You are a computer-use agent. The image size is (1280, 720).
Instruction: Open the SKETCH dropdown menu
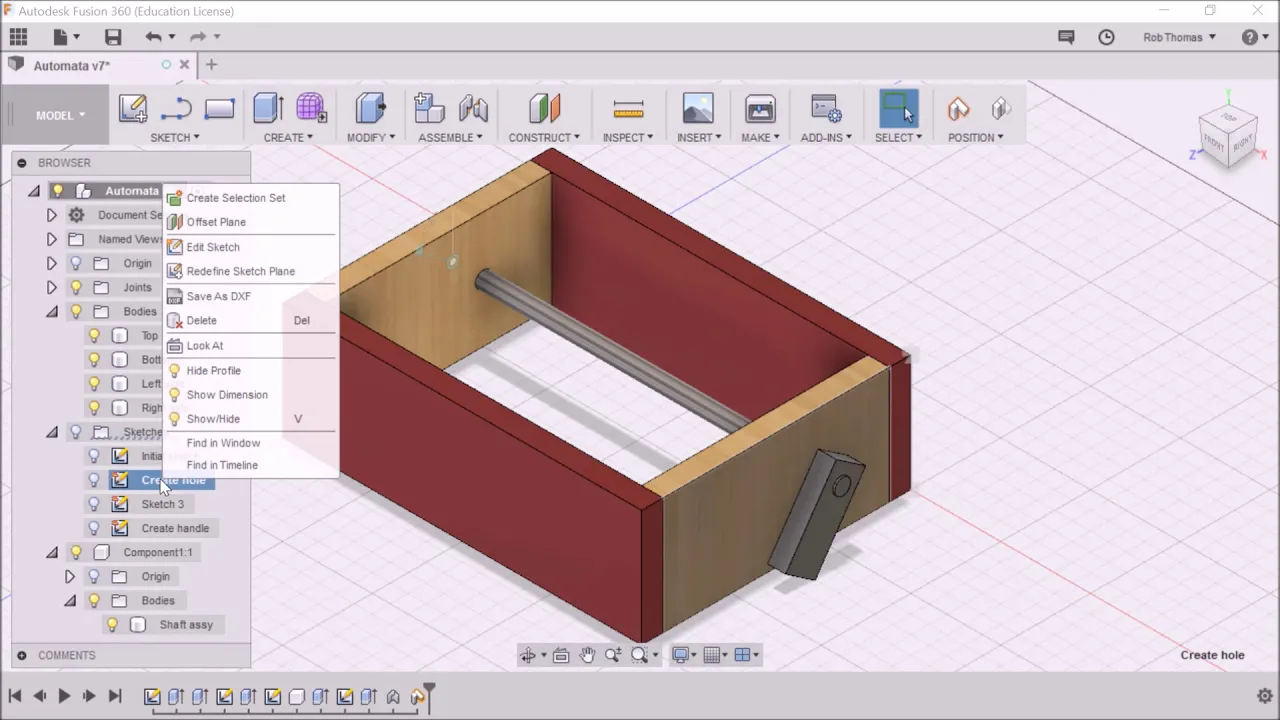tap(174, 137)
